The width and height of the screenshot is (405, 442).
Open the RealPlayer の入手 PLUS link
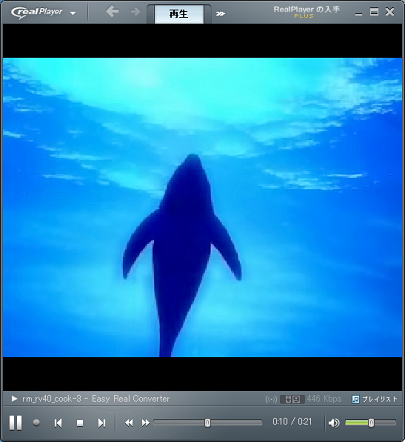tap(306, 12)
